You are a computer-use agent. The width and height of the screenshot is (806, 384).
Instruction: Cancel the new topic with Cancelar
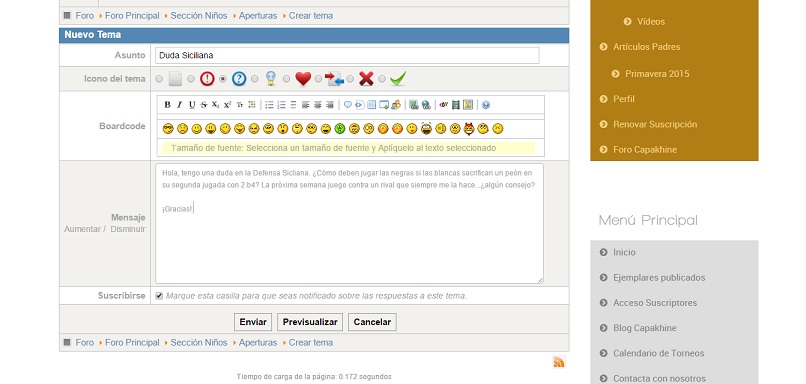(372, 322)
